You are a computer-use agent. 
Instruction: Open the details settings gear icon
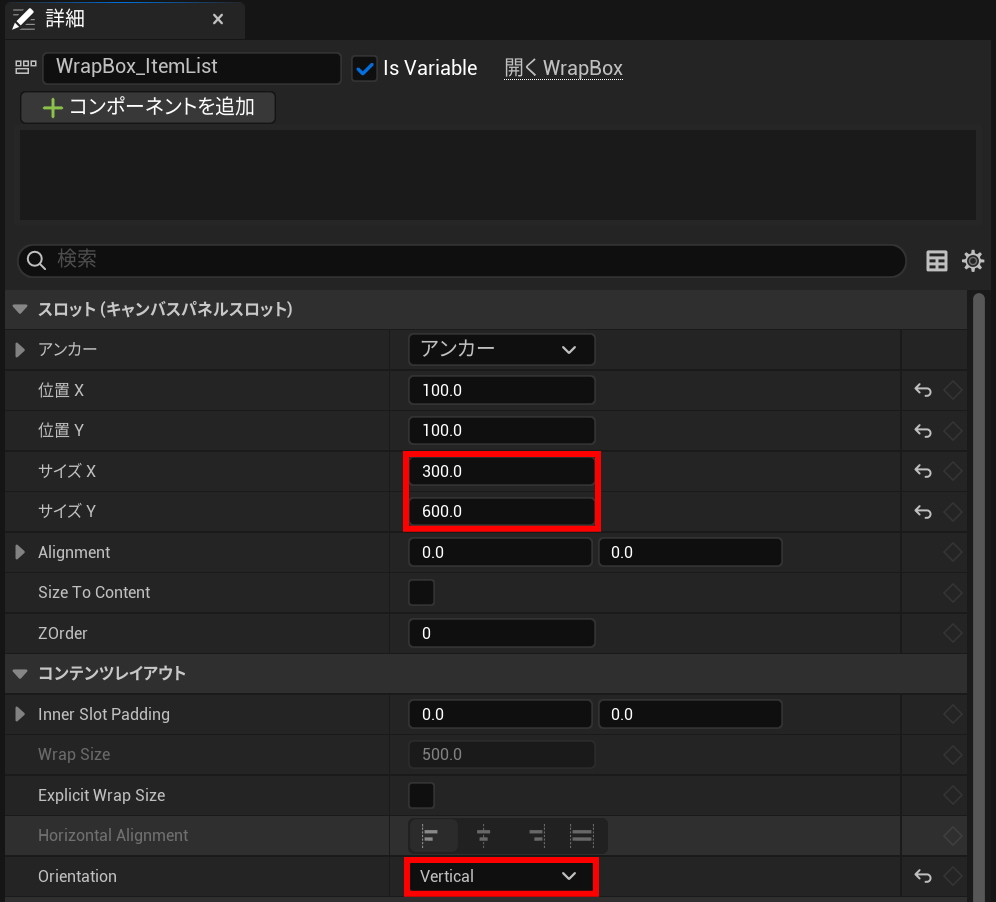(x=972, y=261)
